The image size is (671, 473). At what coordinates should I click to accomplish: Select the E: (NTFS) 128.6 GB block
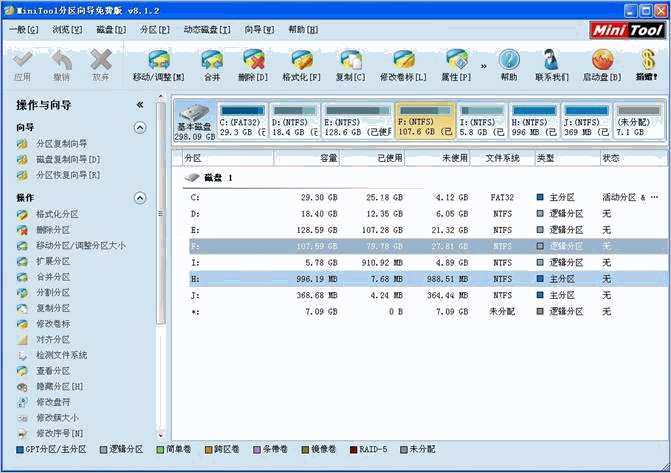pyautogui.click(x=357, y=121)
